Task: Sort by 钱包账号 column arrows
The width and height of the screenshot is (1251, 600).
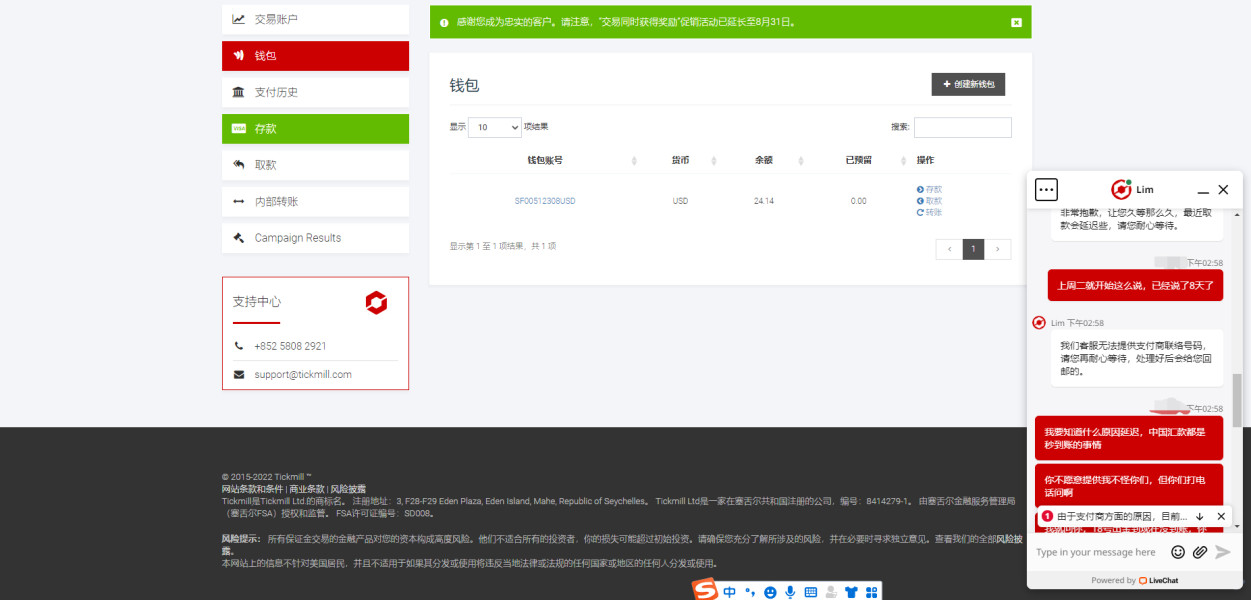Action: [x=634, y=161]
